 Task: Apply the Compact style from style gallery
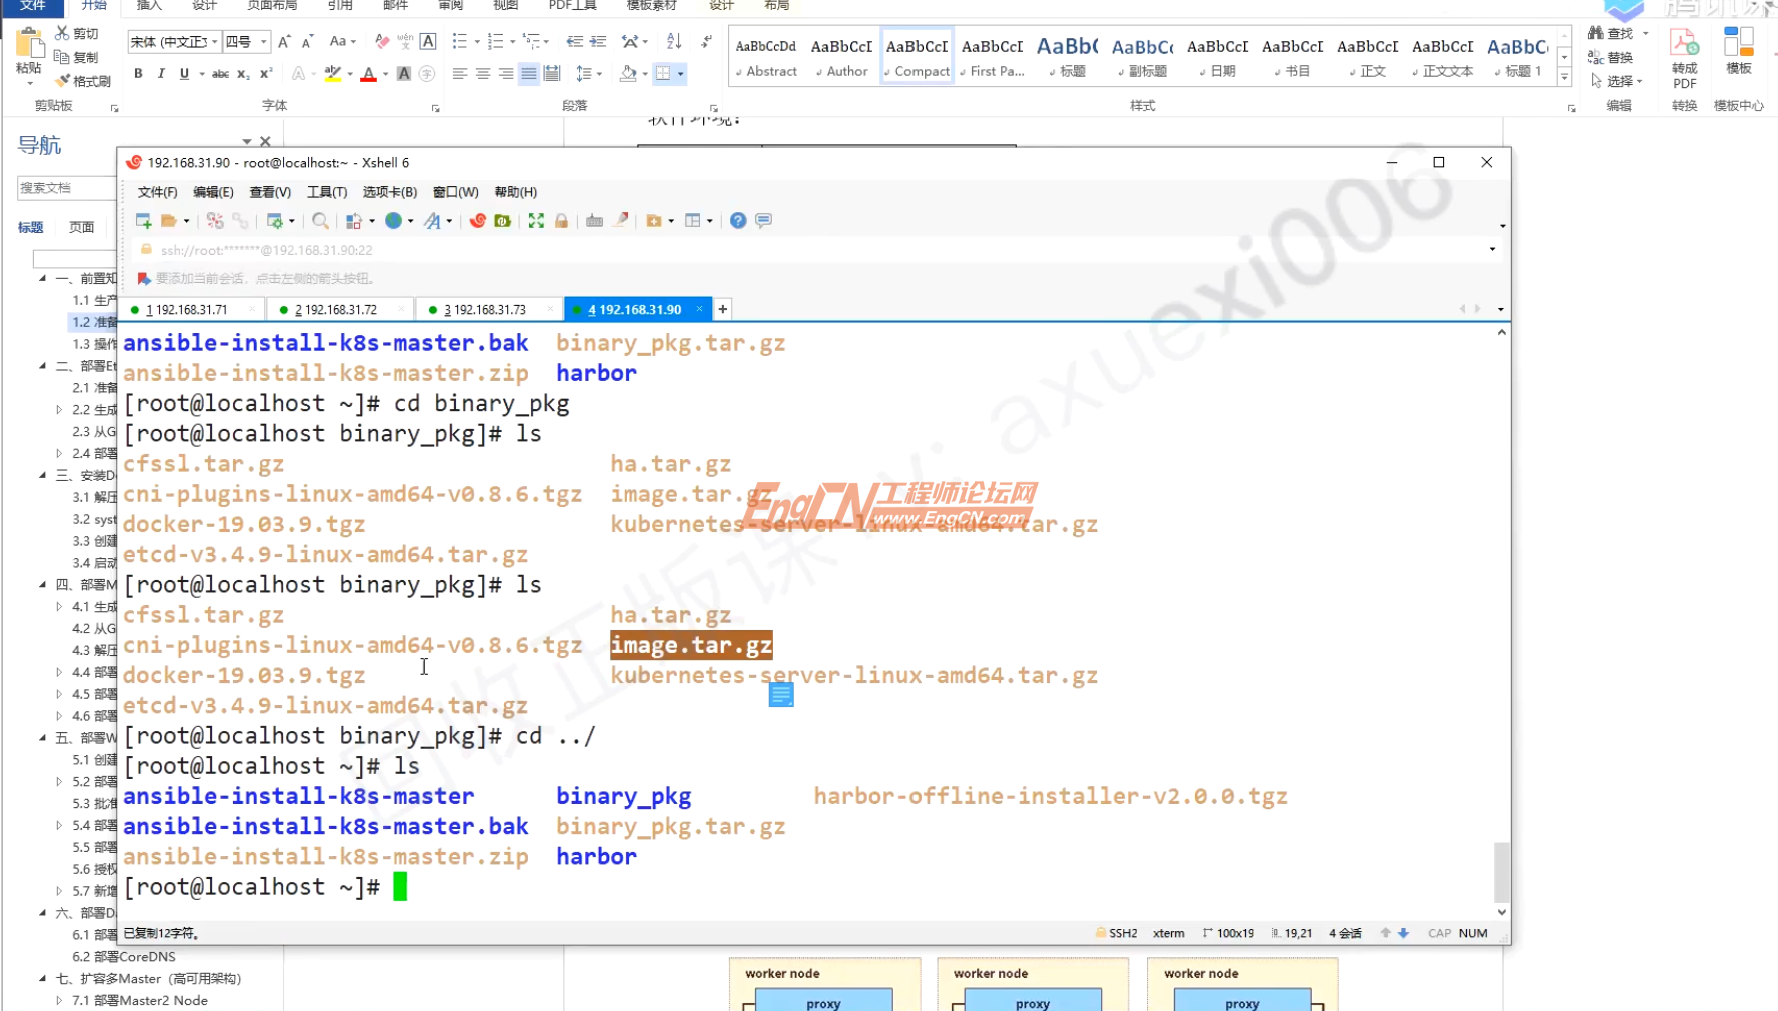916,57
